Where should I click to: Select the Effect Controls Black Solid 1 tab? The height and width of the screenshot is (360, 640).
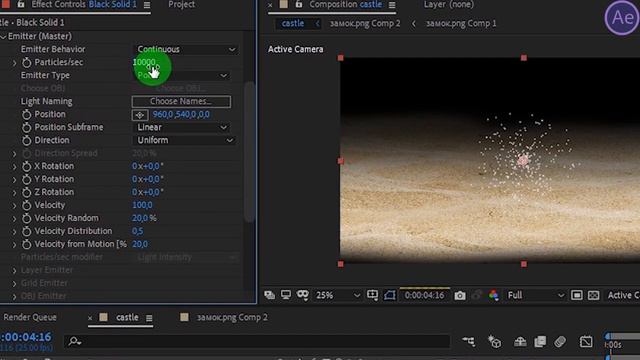pyautogui.click(x=84, y=4)
